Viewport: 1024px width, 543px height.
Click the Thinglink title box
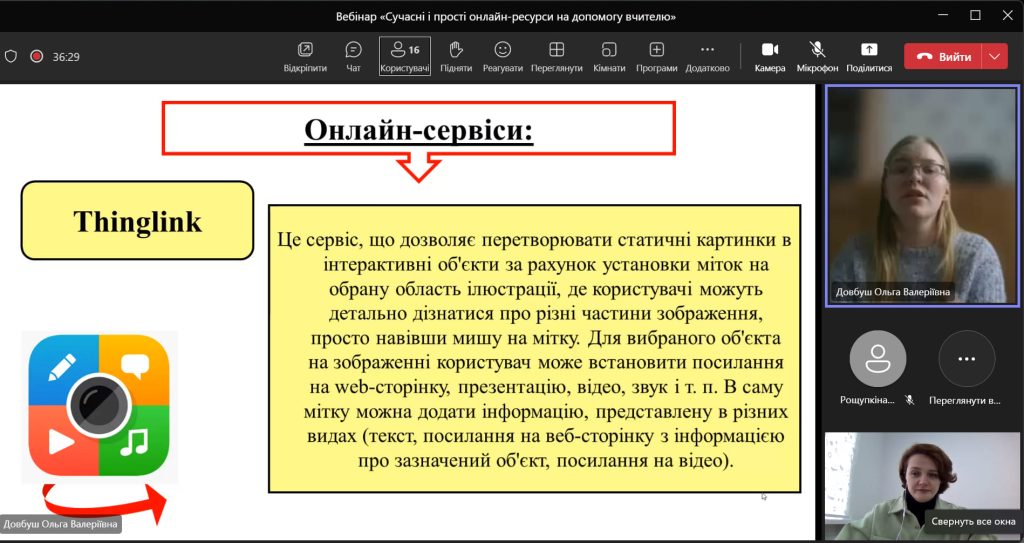click(x=137, y=220)
